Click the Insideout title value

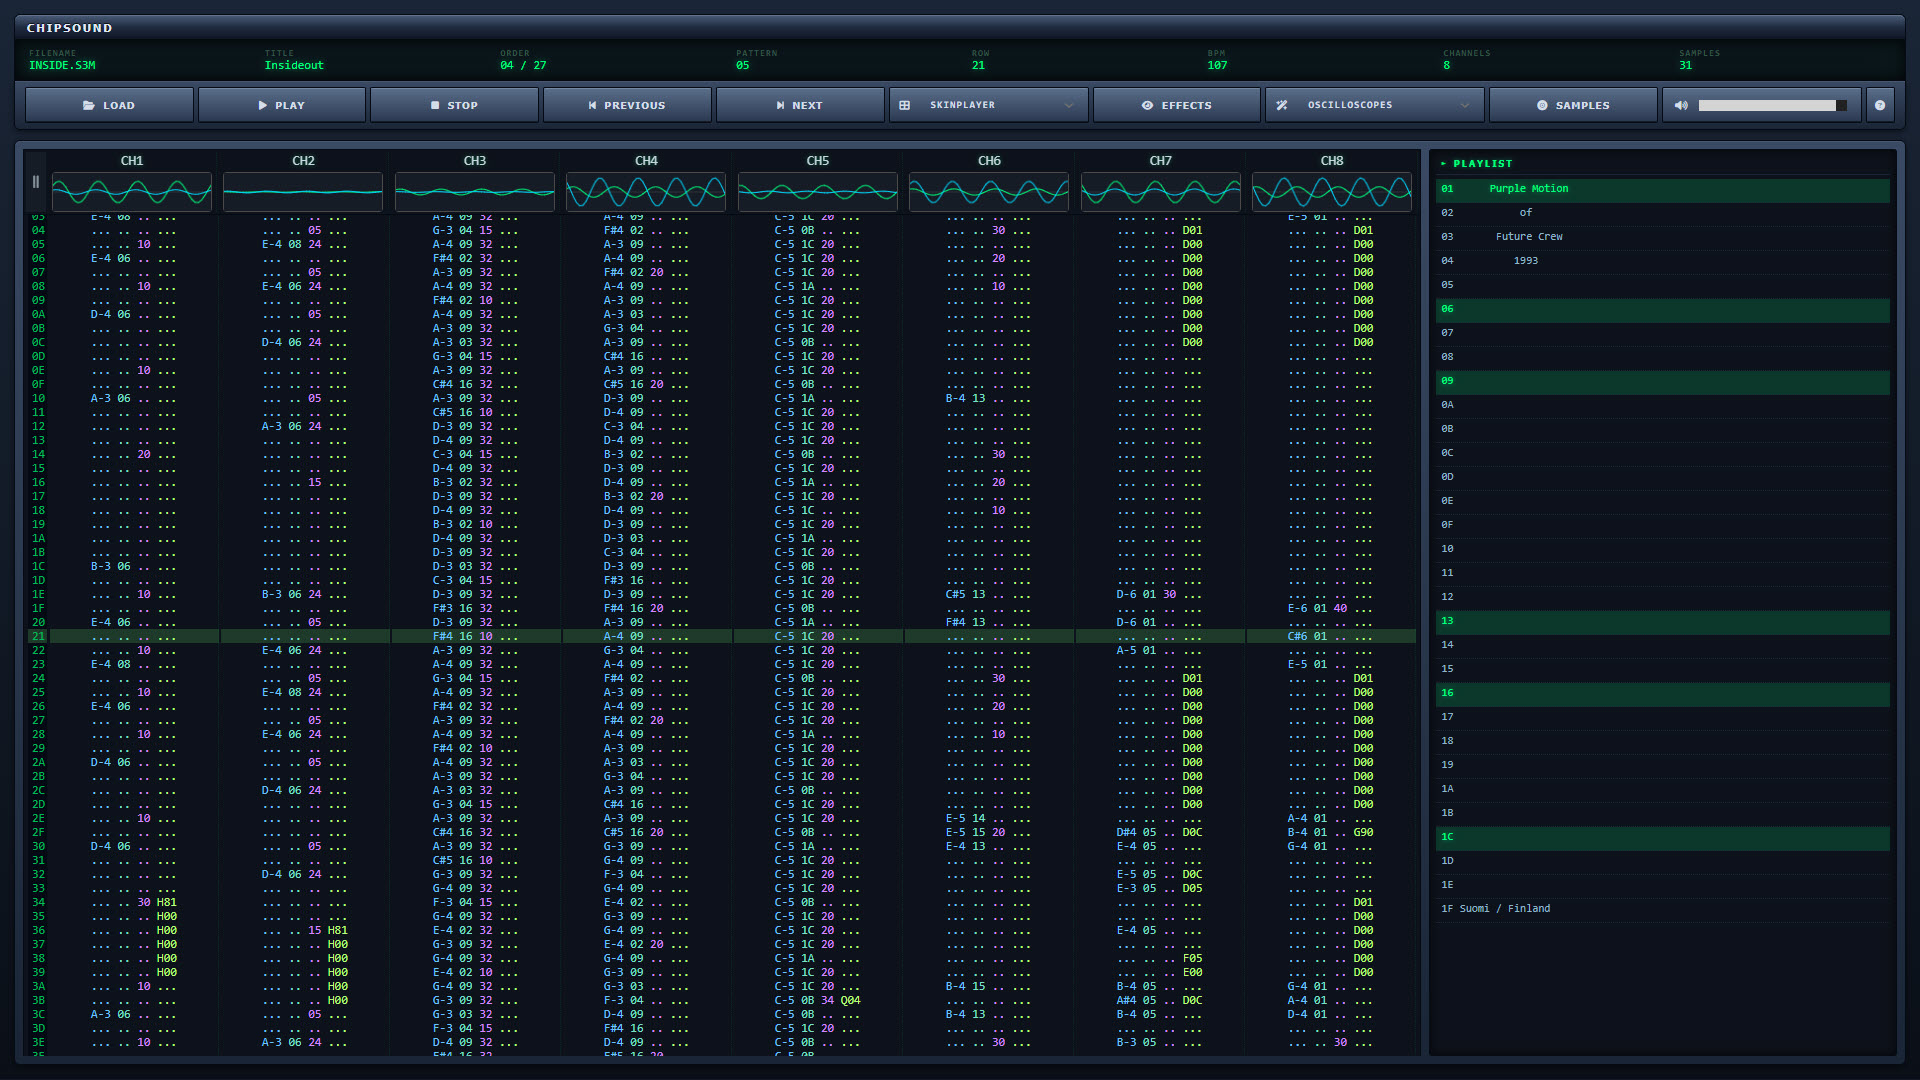click(x=294, y=66)
